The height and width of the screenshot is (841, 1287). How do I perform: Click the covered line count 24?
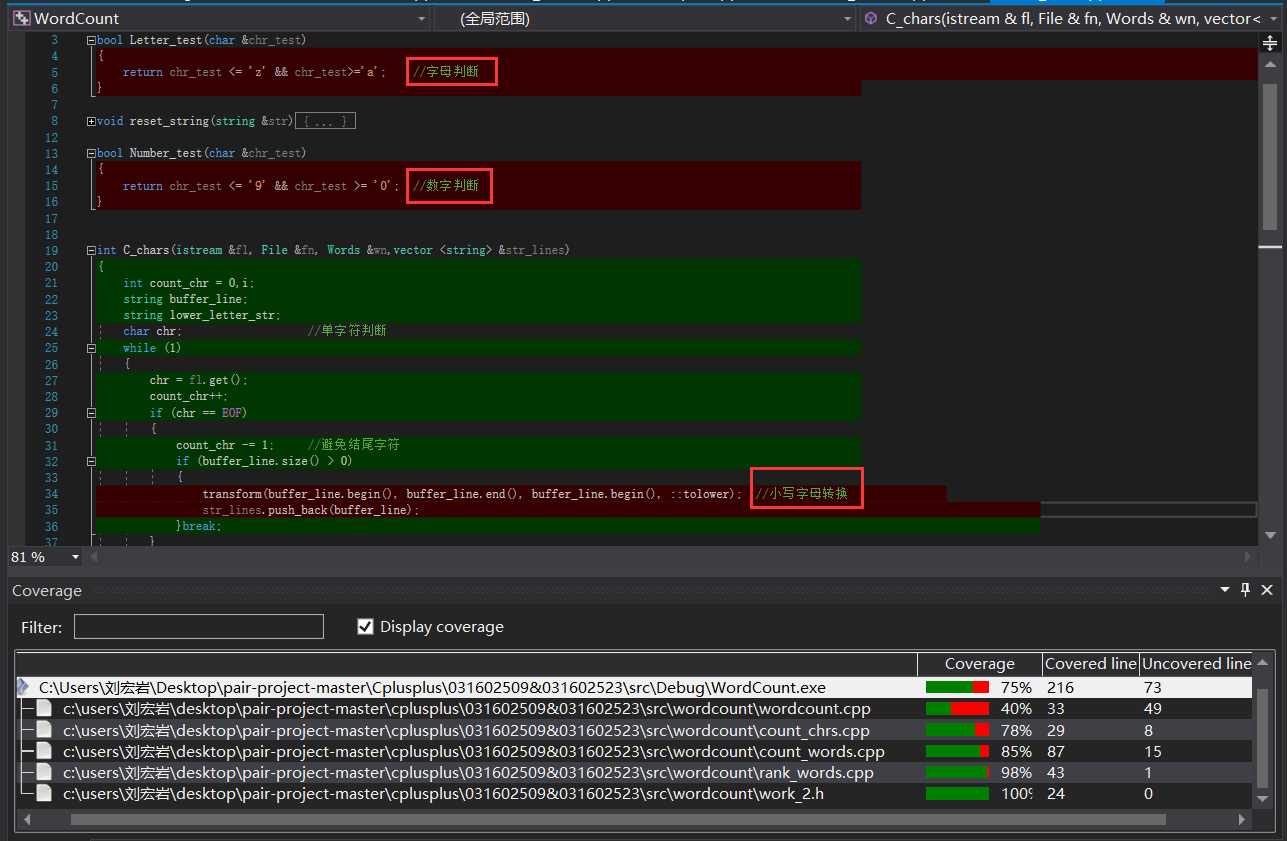click(x=1056, y=793)
